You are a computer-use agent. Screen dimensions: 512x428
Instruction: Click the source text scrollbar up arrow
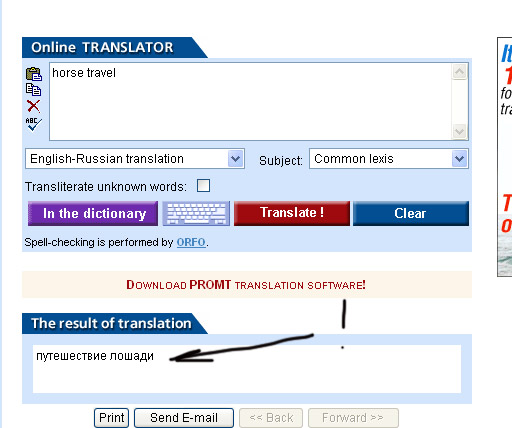(x=460, y=72)
